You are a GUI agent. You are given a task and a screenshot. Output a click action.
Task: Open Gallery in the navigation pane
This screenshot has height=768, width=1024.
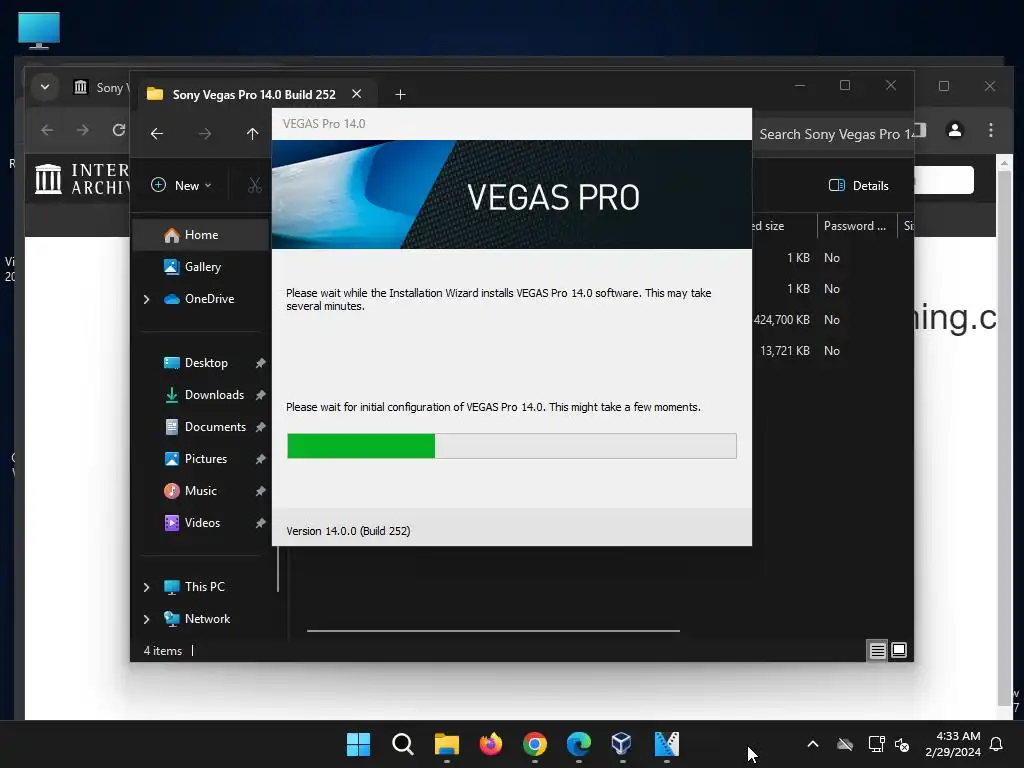[200, 267]
